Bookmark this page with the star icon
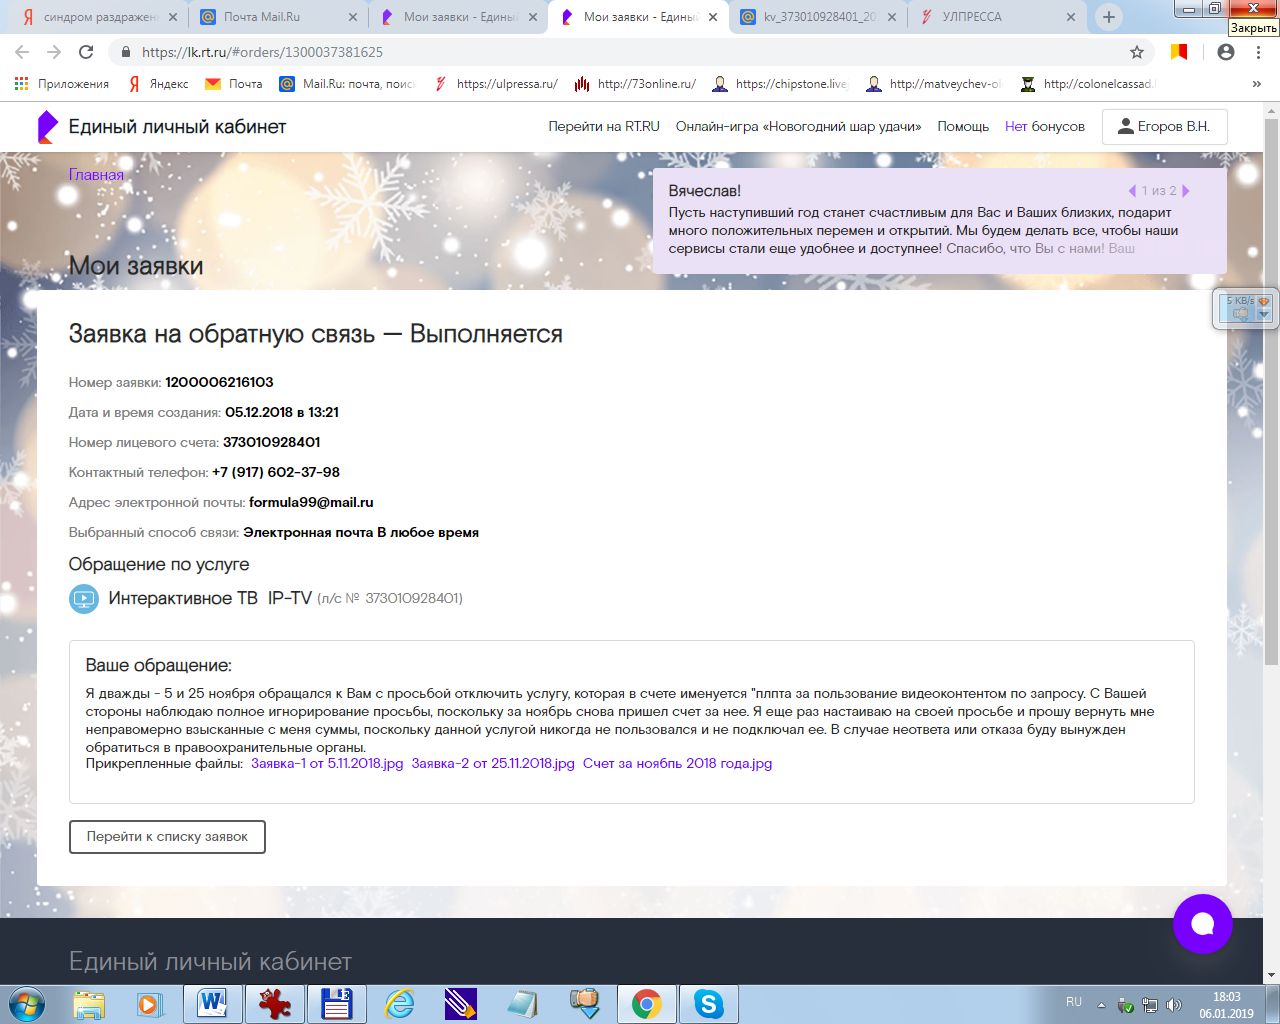The width and height of the screenshot is (1280, 1024). [x=1137, y=52]
